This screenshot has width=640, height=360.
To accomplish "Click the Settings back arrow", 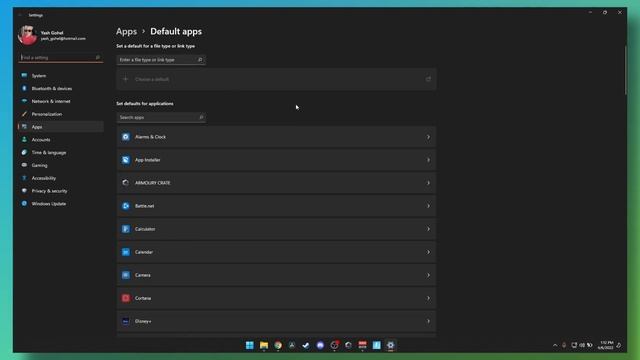I will tap(20, 15).
